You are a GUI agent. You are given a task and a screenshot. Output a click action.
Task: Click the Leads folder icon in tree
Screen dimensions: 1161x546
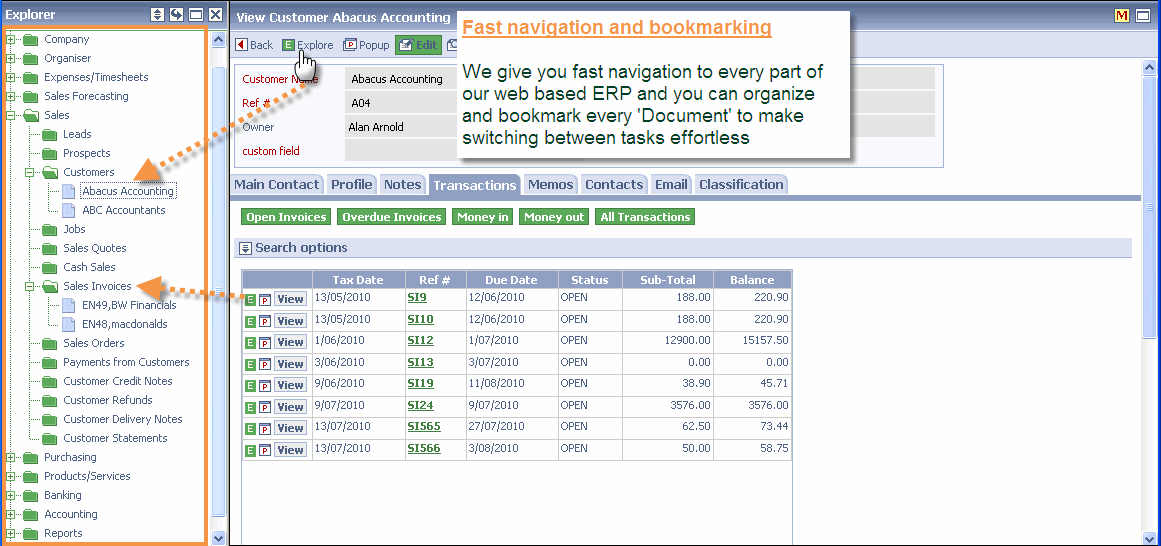(50, 134)
